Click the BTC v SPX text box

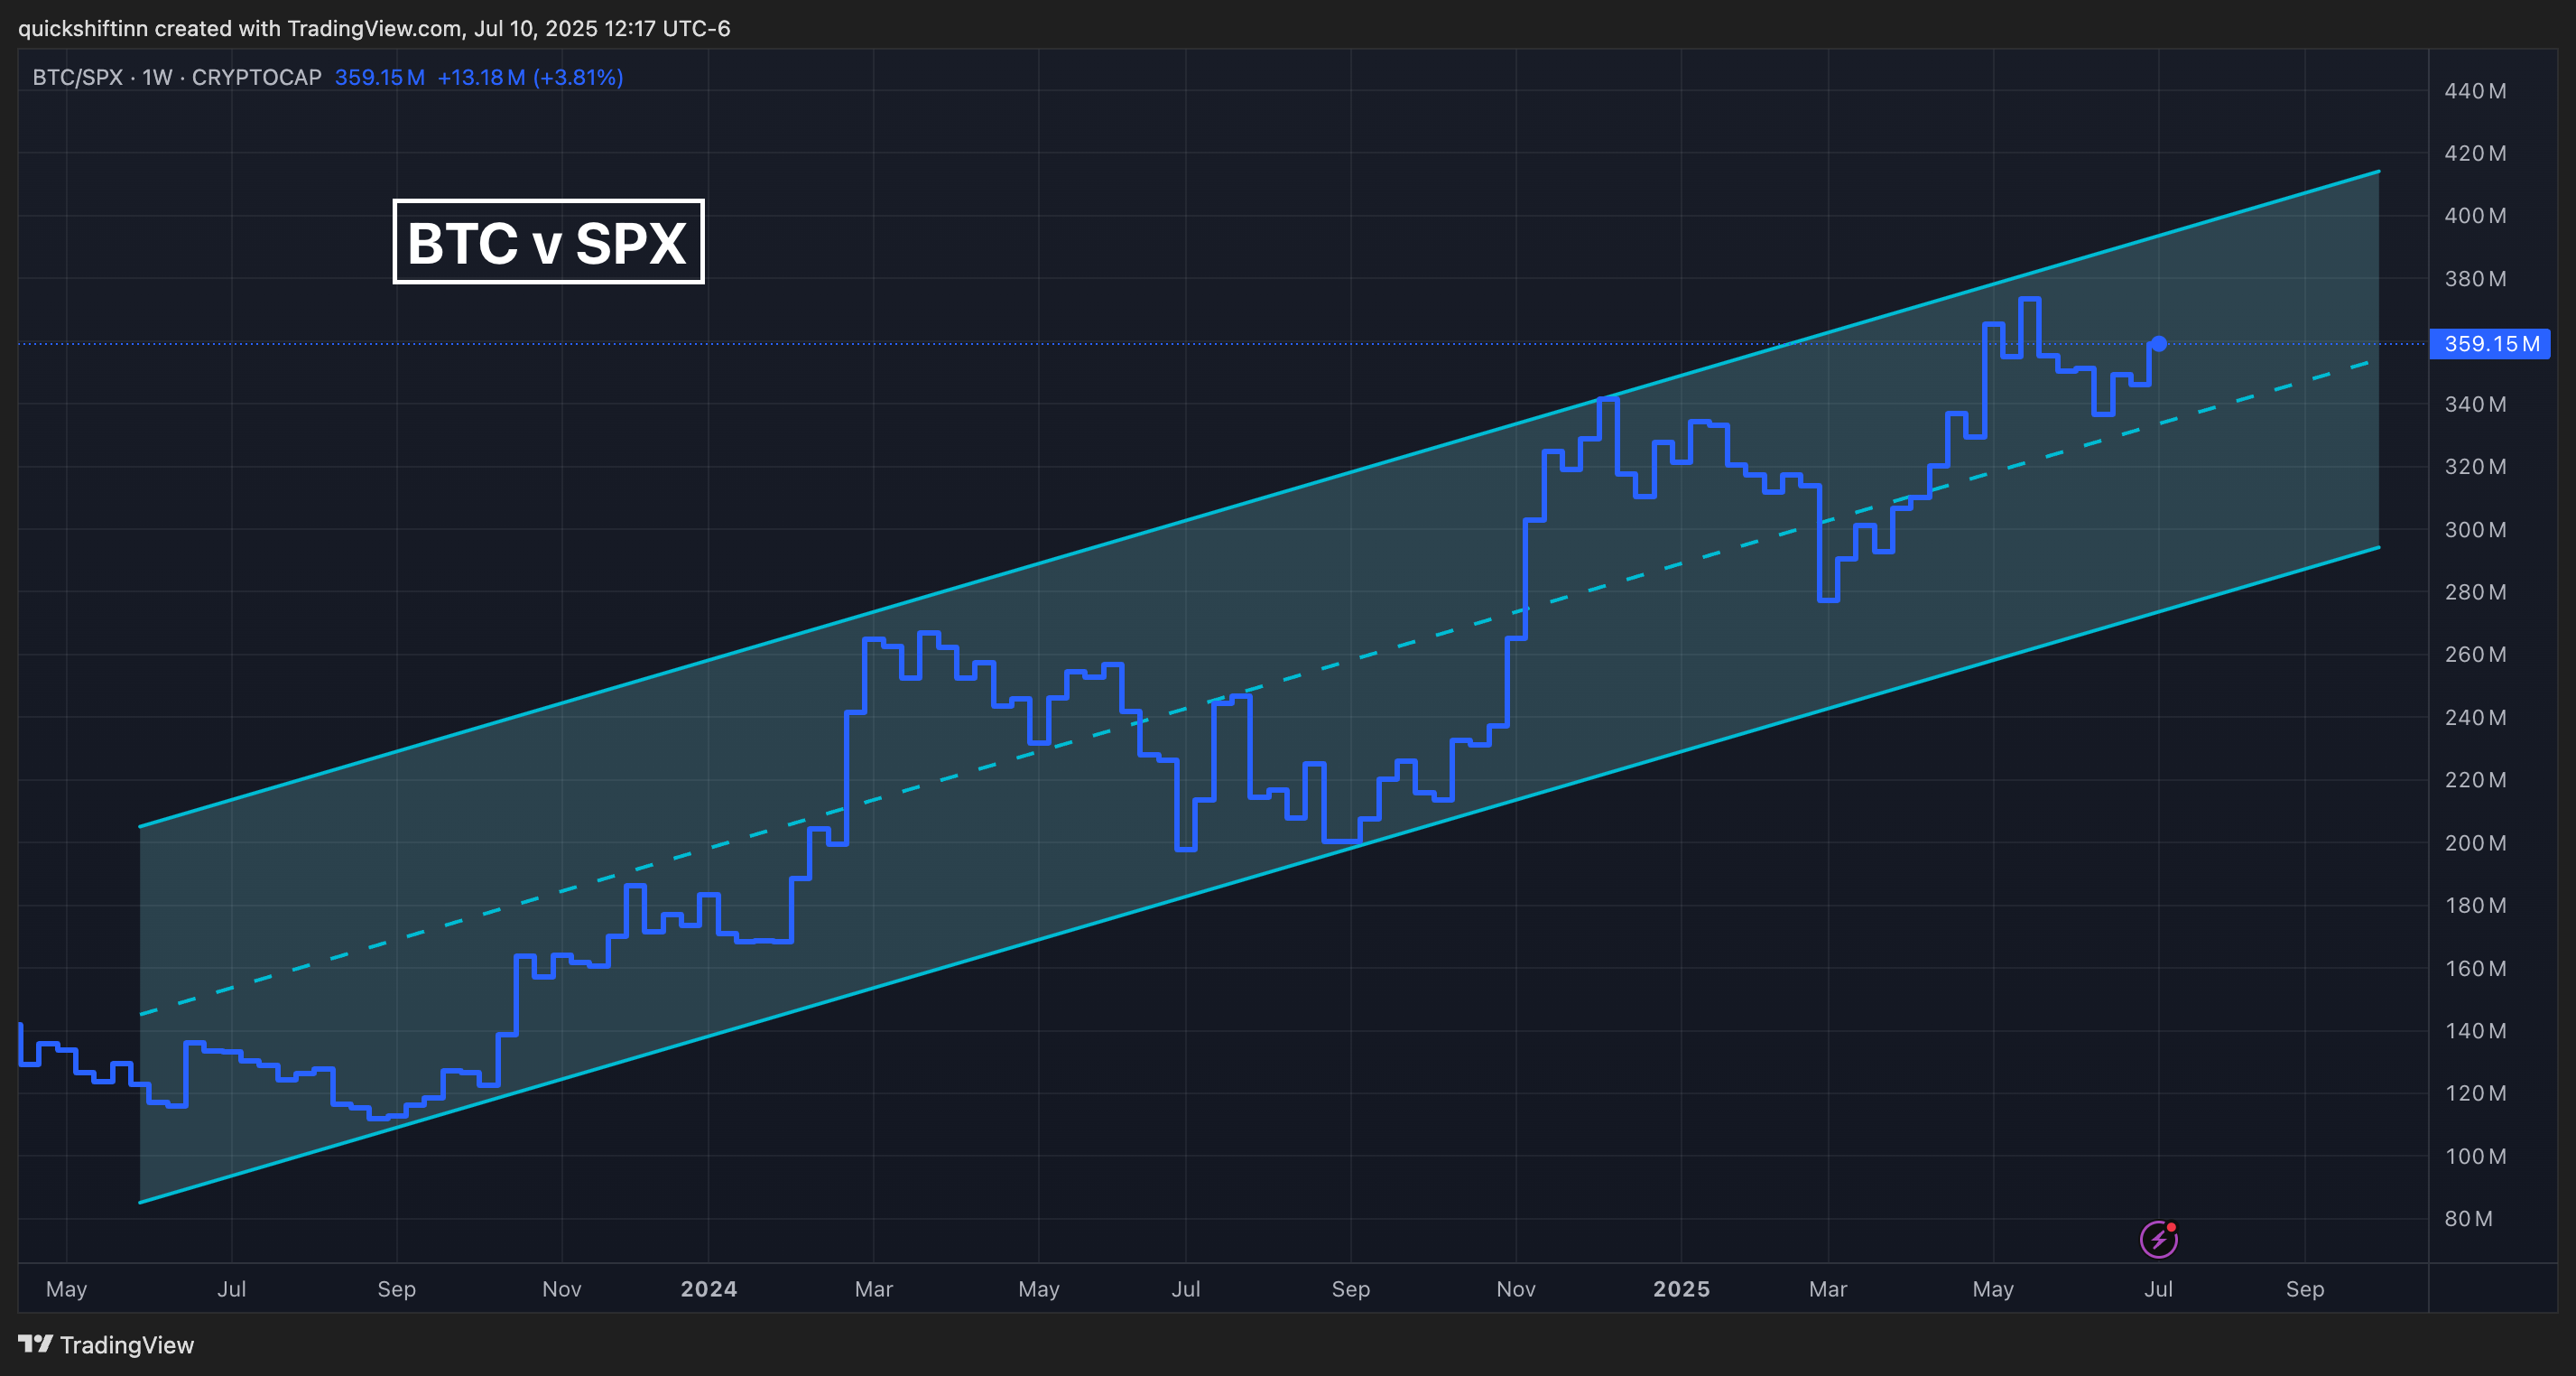[x=548, y=242]
